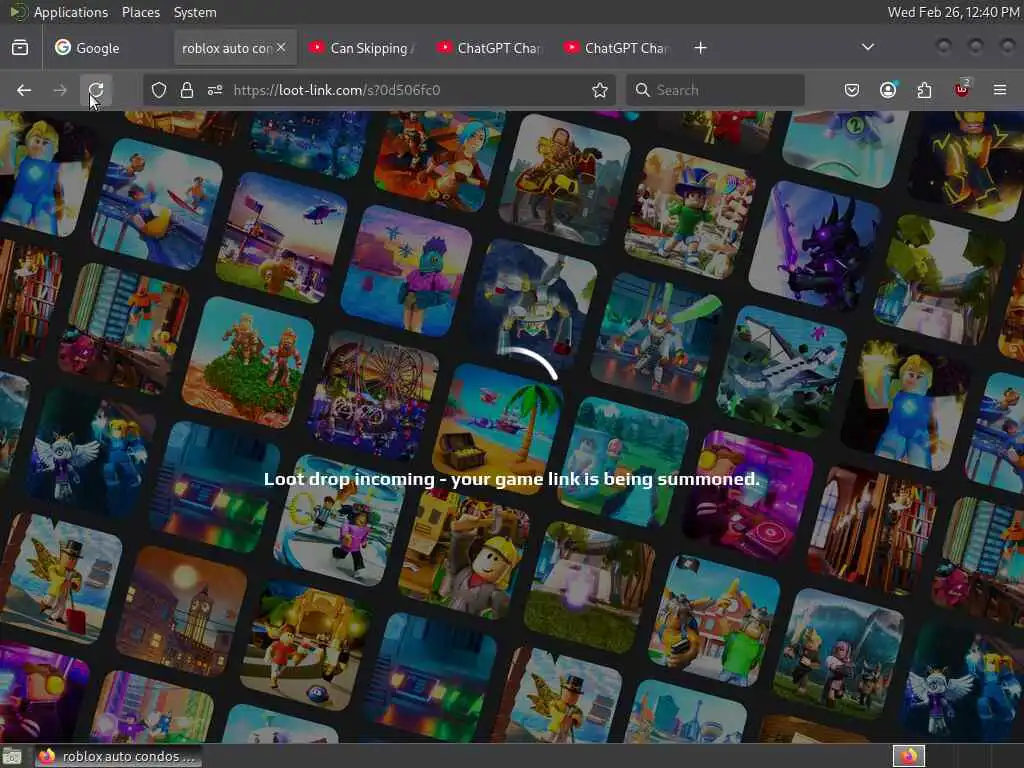Open the Places menu
The width and height of the screenshot is (1024, 768).
pos(141,12)
